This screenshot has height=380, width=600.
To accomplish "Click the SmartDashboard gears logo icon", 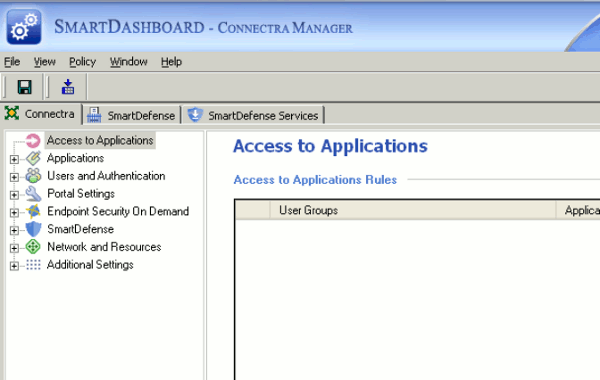I will [x=24, y=27].
